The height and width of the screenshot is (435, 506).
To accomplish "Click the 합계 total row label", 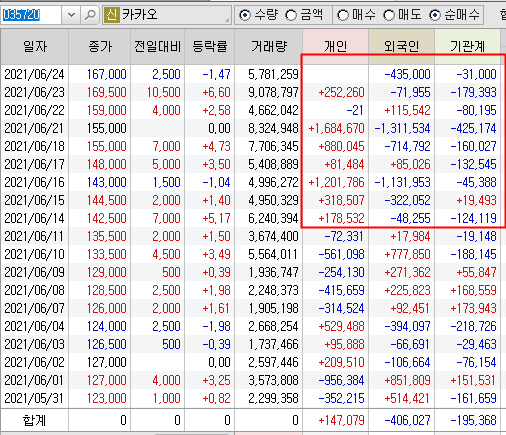I will [34, 421].
